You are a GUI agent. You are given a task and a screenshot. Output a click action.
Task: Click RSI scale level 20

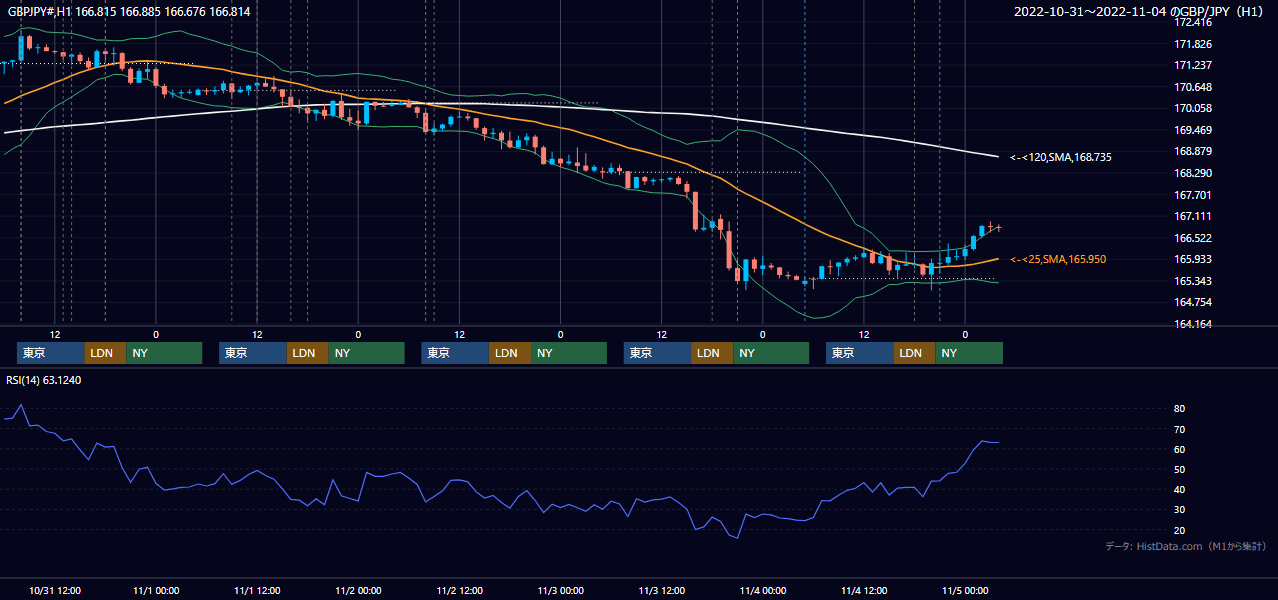pyautogui.click(x=1180, y=530)
